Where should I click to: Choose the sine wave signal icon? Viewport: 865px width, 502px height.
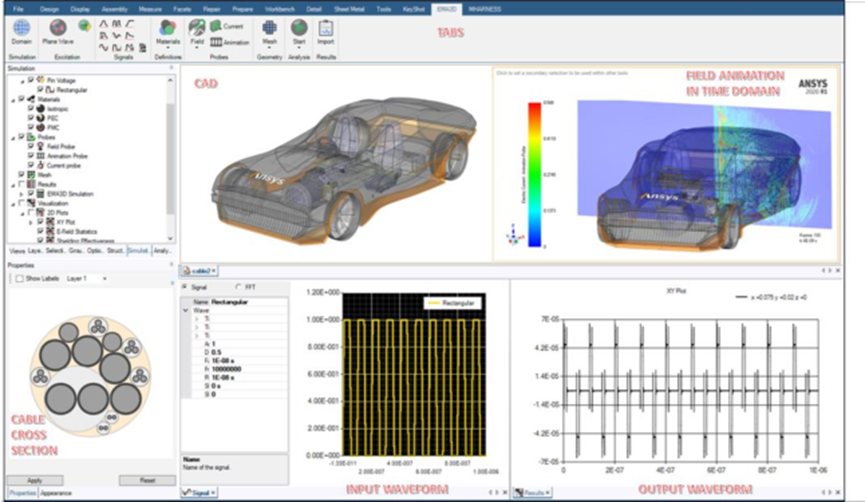[103, 48]
